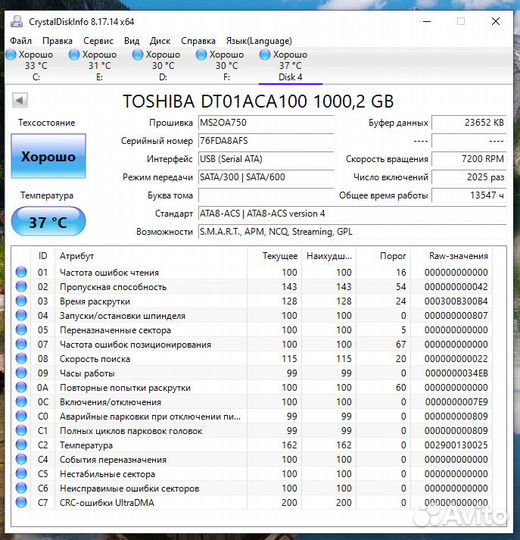The width and height of the screenshot is (520, 540).
Task: Click status orb for Включения/отключения
Action: [x=21, y=402]
